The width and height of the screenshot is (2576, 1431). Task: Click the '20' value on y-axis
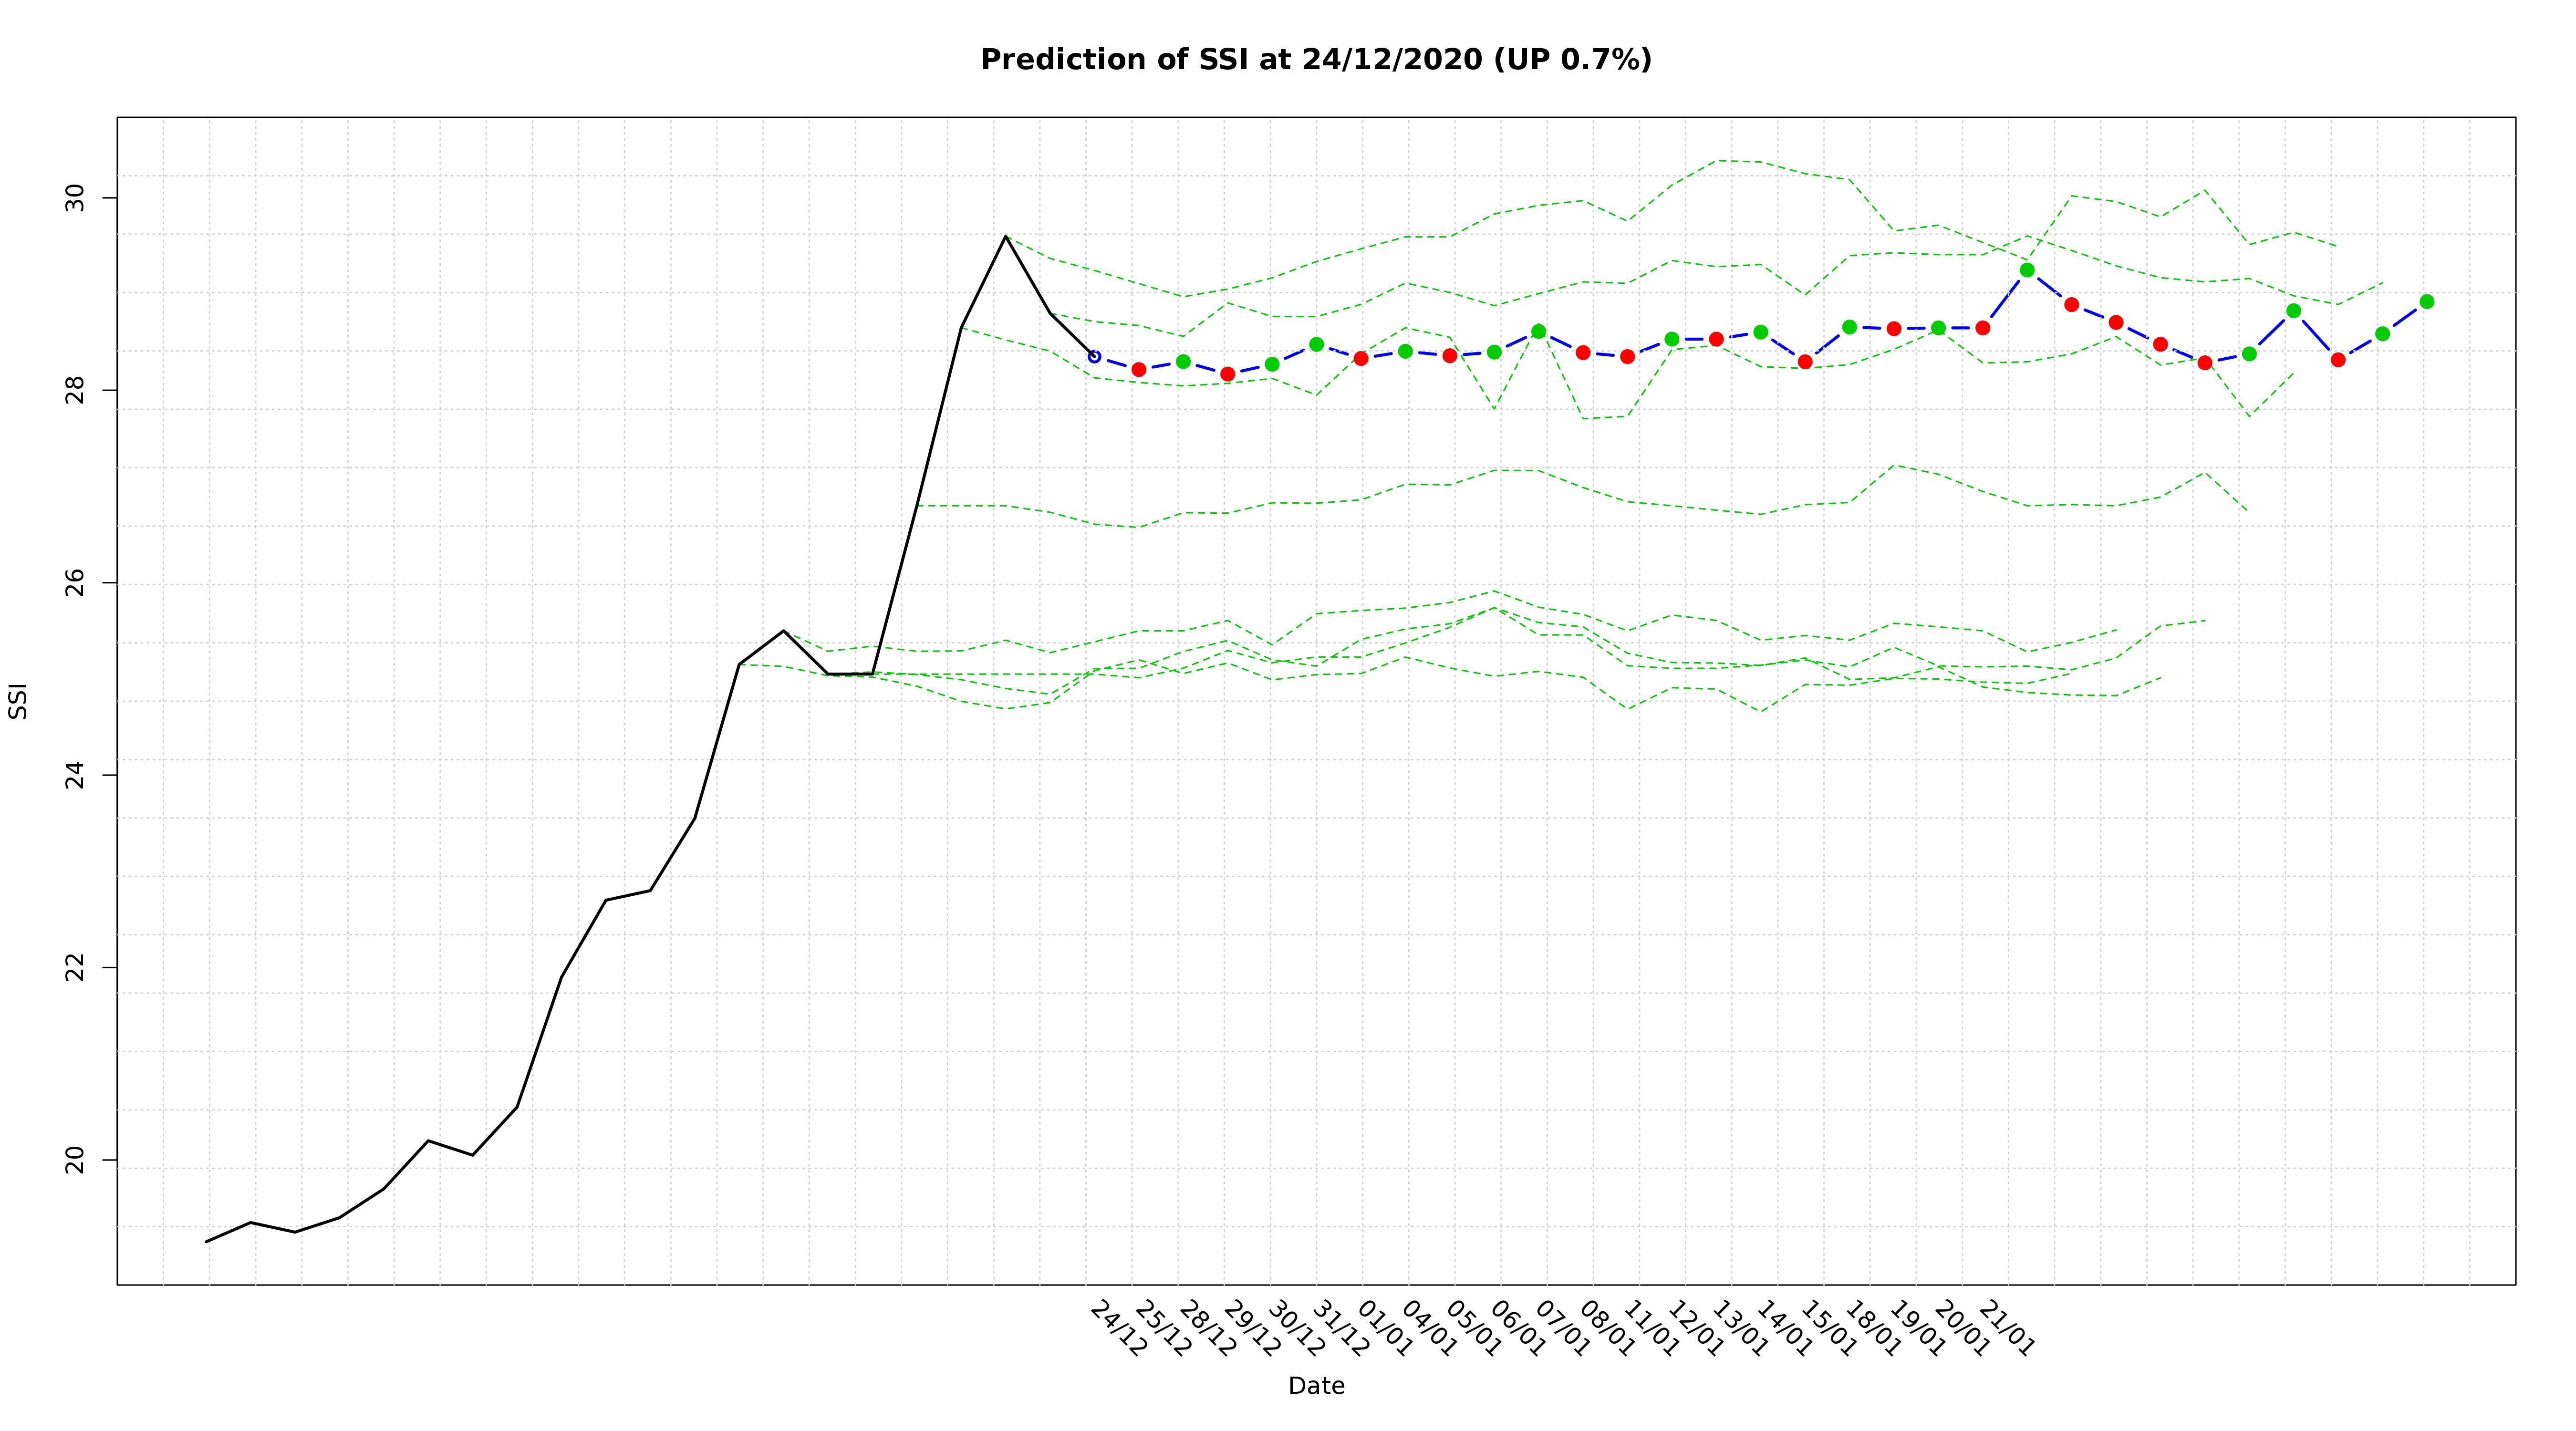76,1160
